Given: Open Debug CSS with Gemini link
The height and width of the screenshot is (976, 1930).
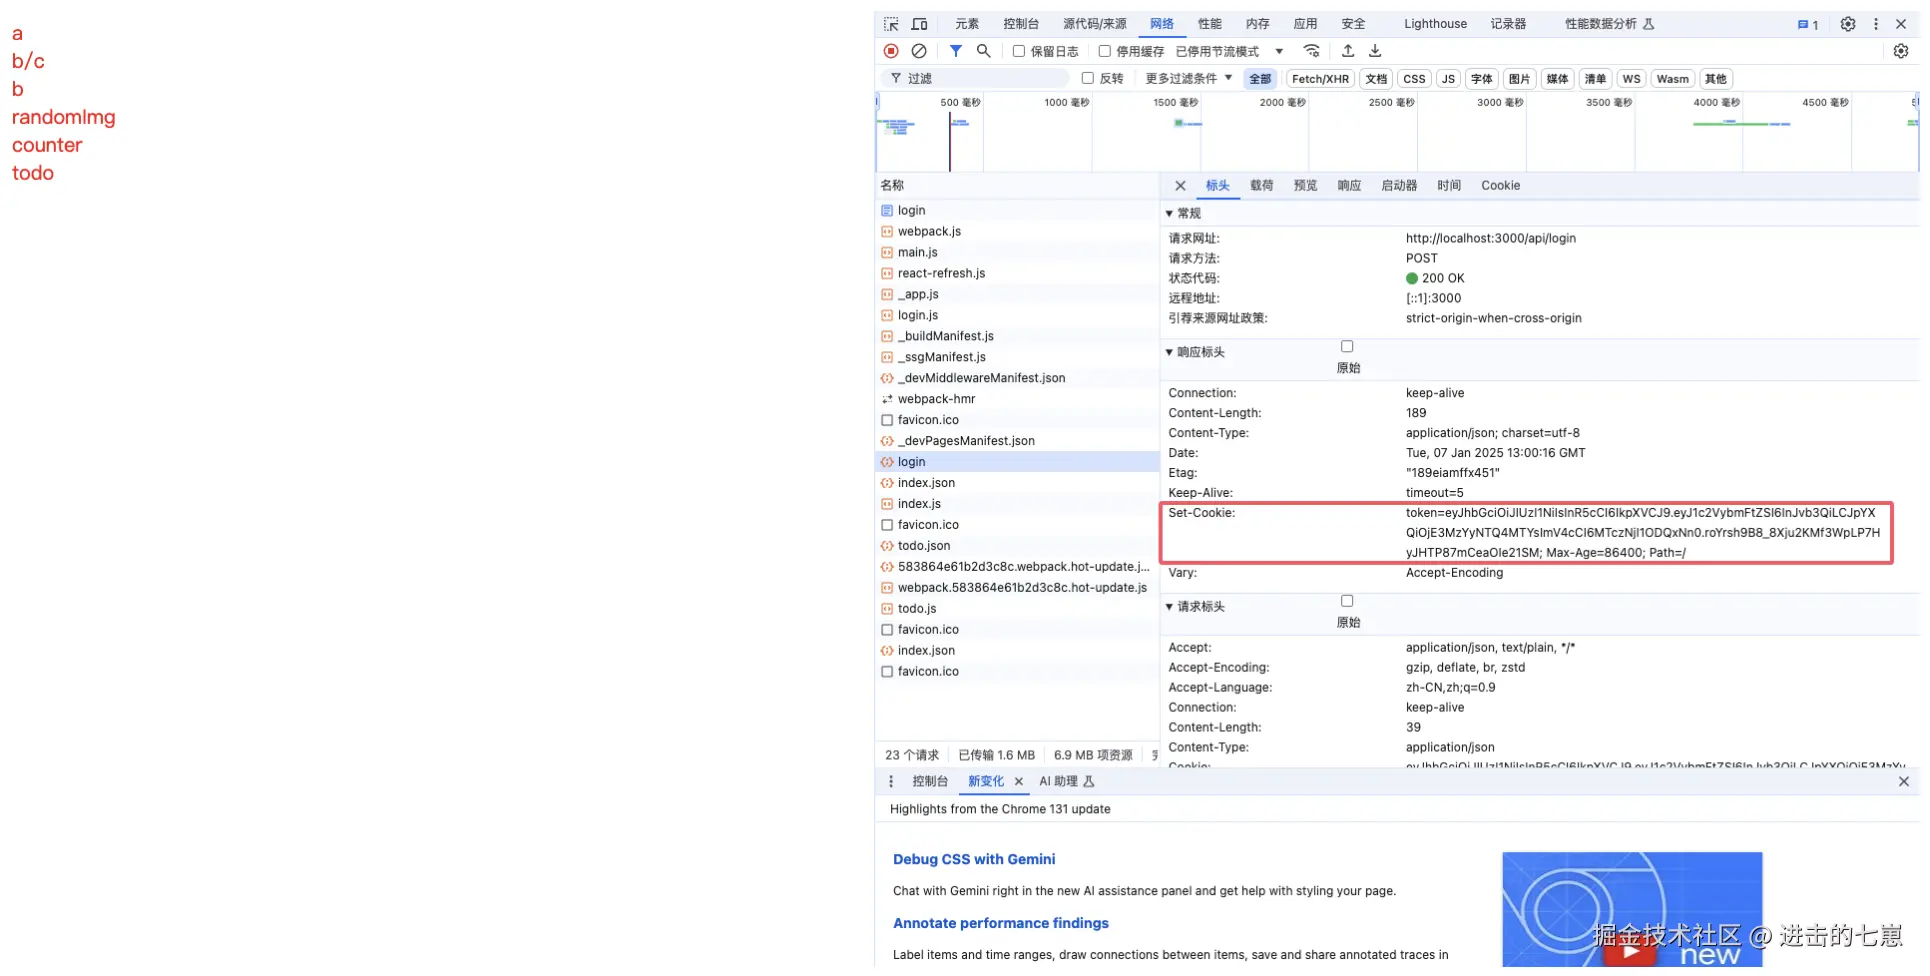Looking at the screenshot, I should 974,860.
